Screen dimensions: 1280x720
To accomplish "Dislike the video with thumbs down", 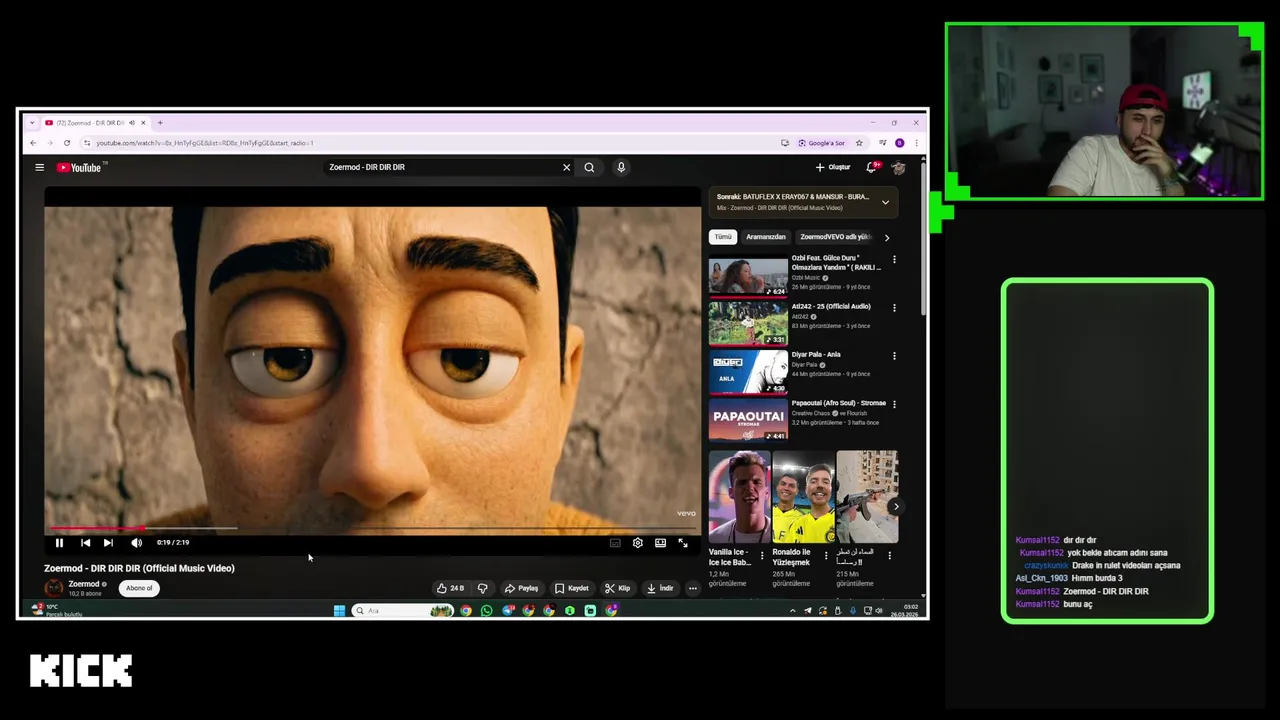I will pyautogui.click(x=482, y=588).
